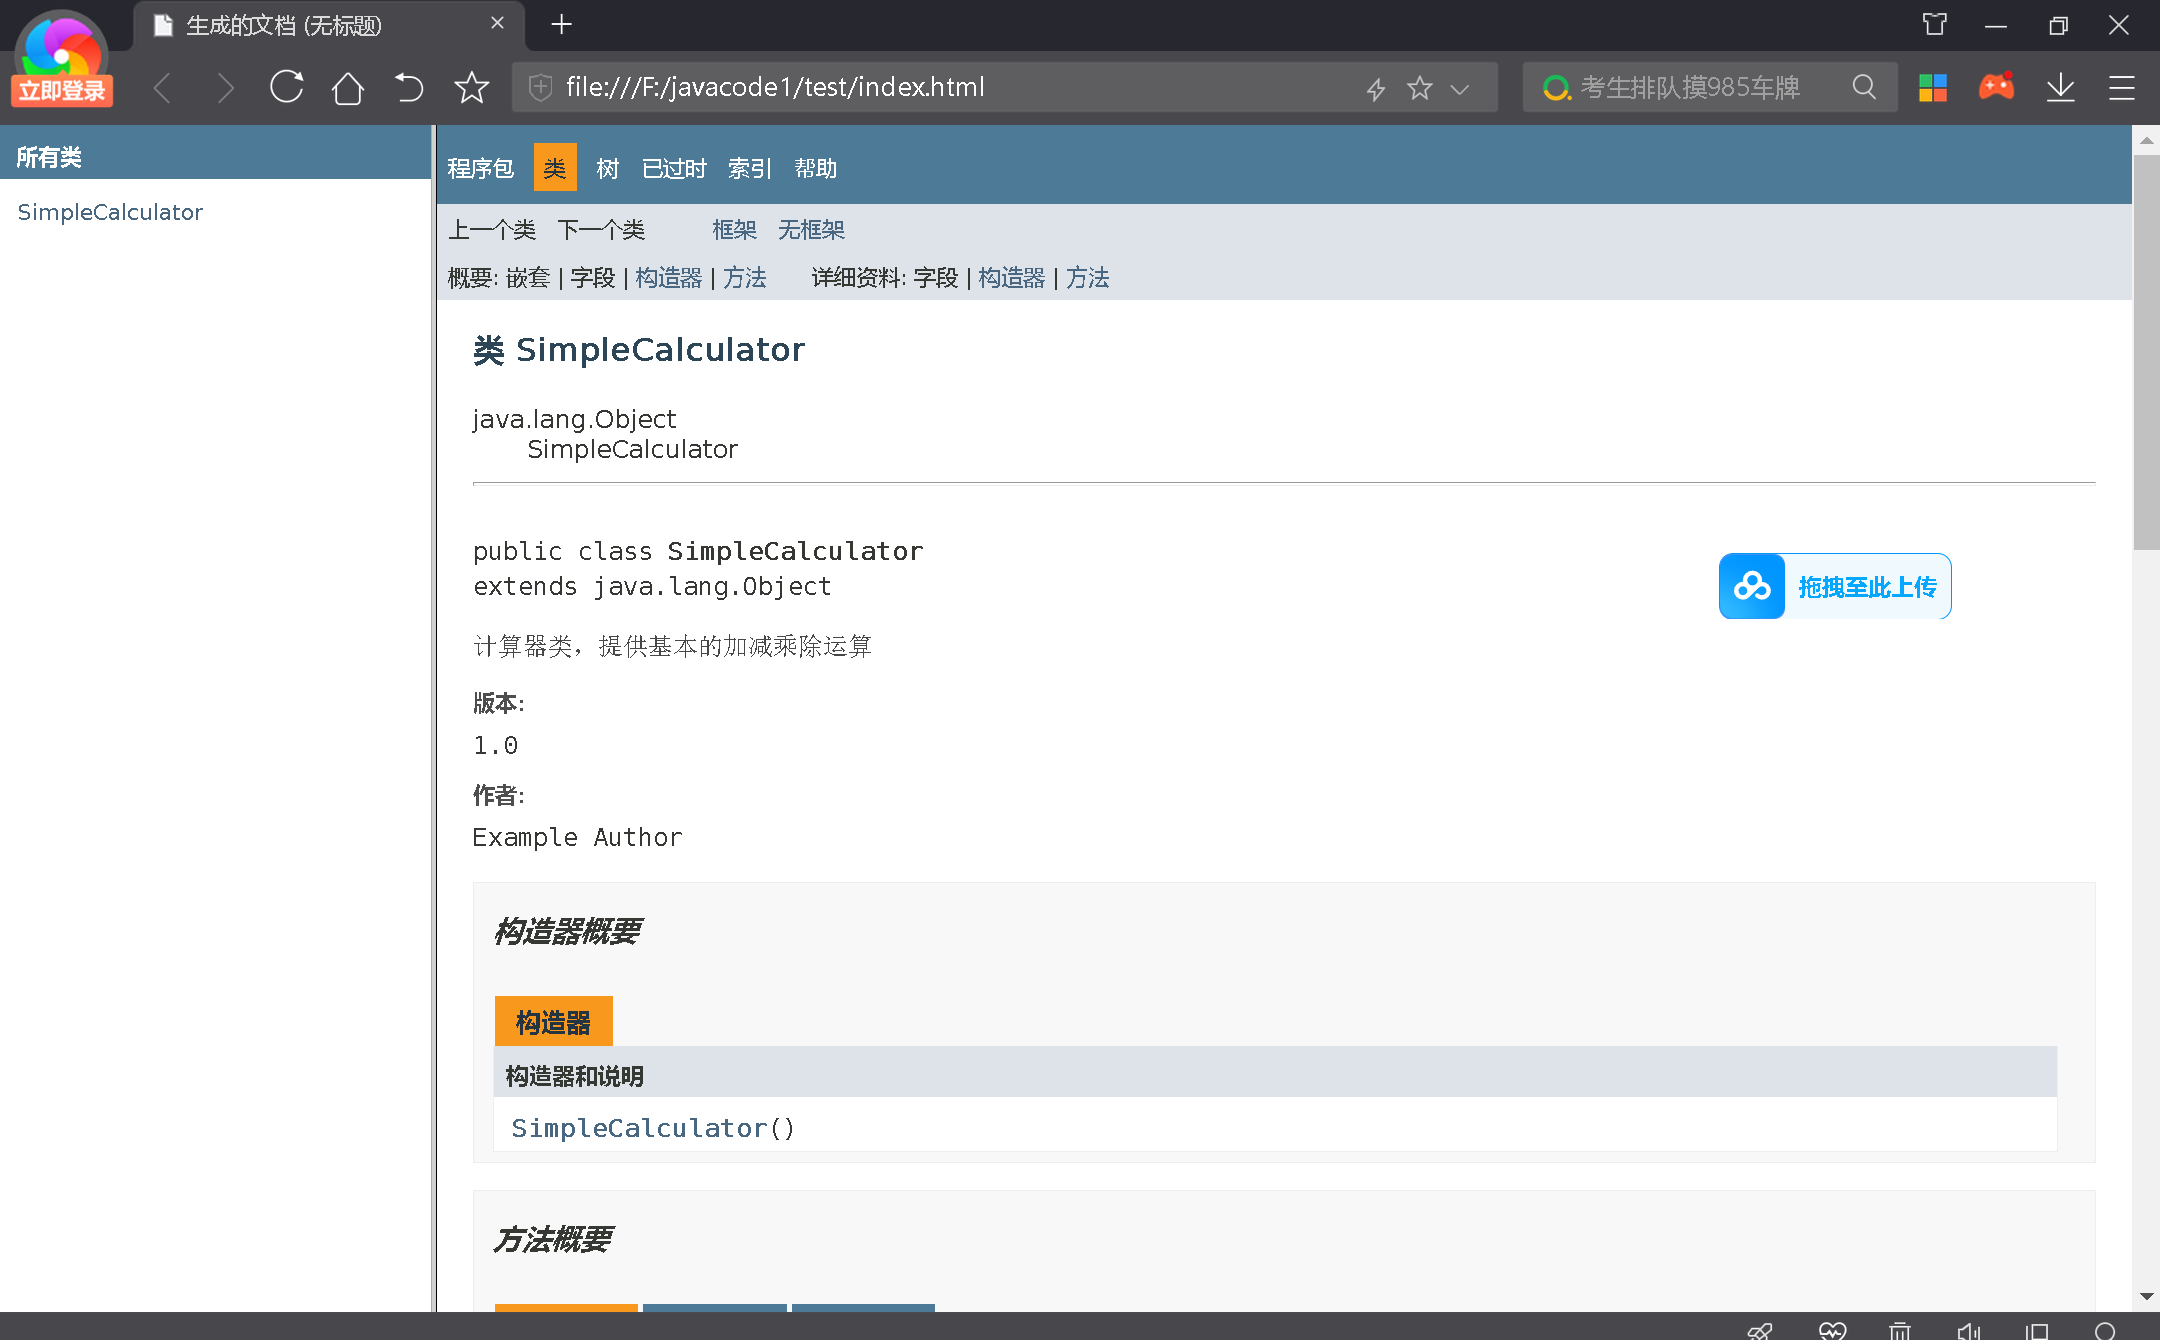
Task: Click the undo restore-tab arrow icon
Action: pos(408,87)
